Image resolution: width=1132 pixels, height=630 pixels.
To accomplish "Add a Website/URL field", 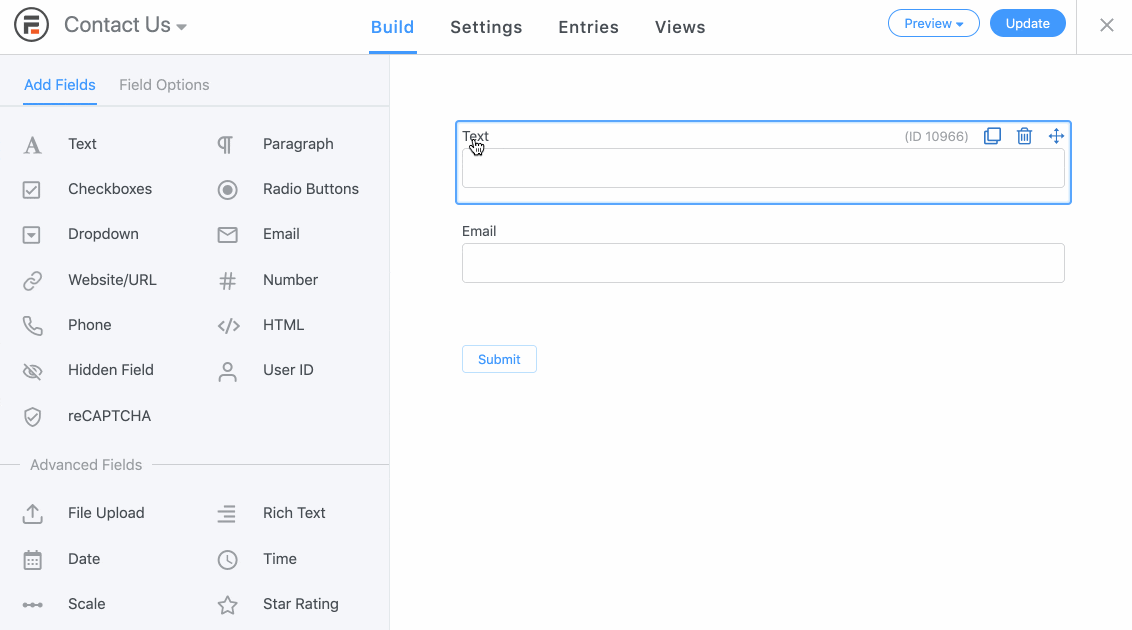I will (90, 280).
